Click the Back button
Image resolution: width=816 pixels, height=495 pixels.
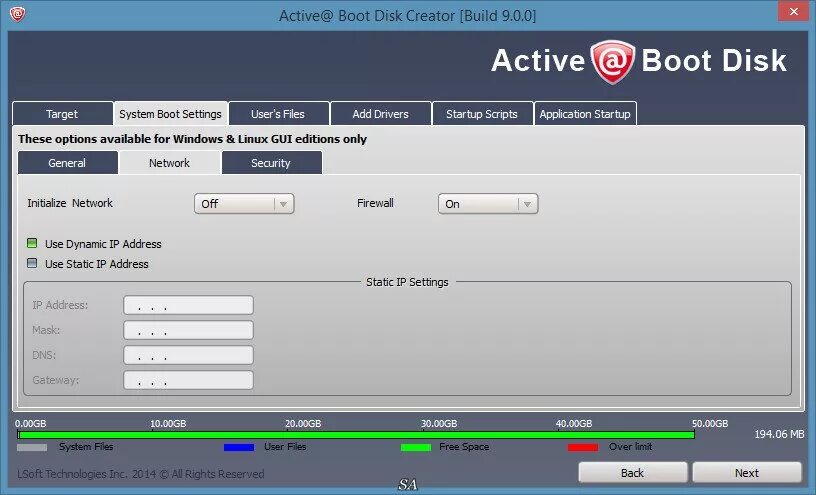pyautogui.click(x=633, y=473)
